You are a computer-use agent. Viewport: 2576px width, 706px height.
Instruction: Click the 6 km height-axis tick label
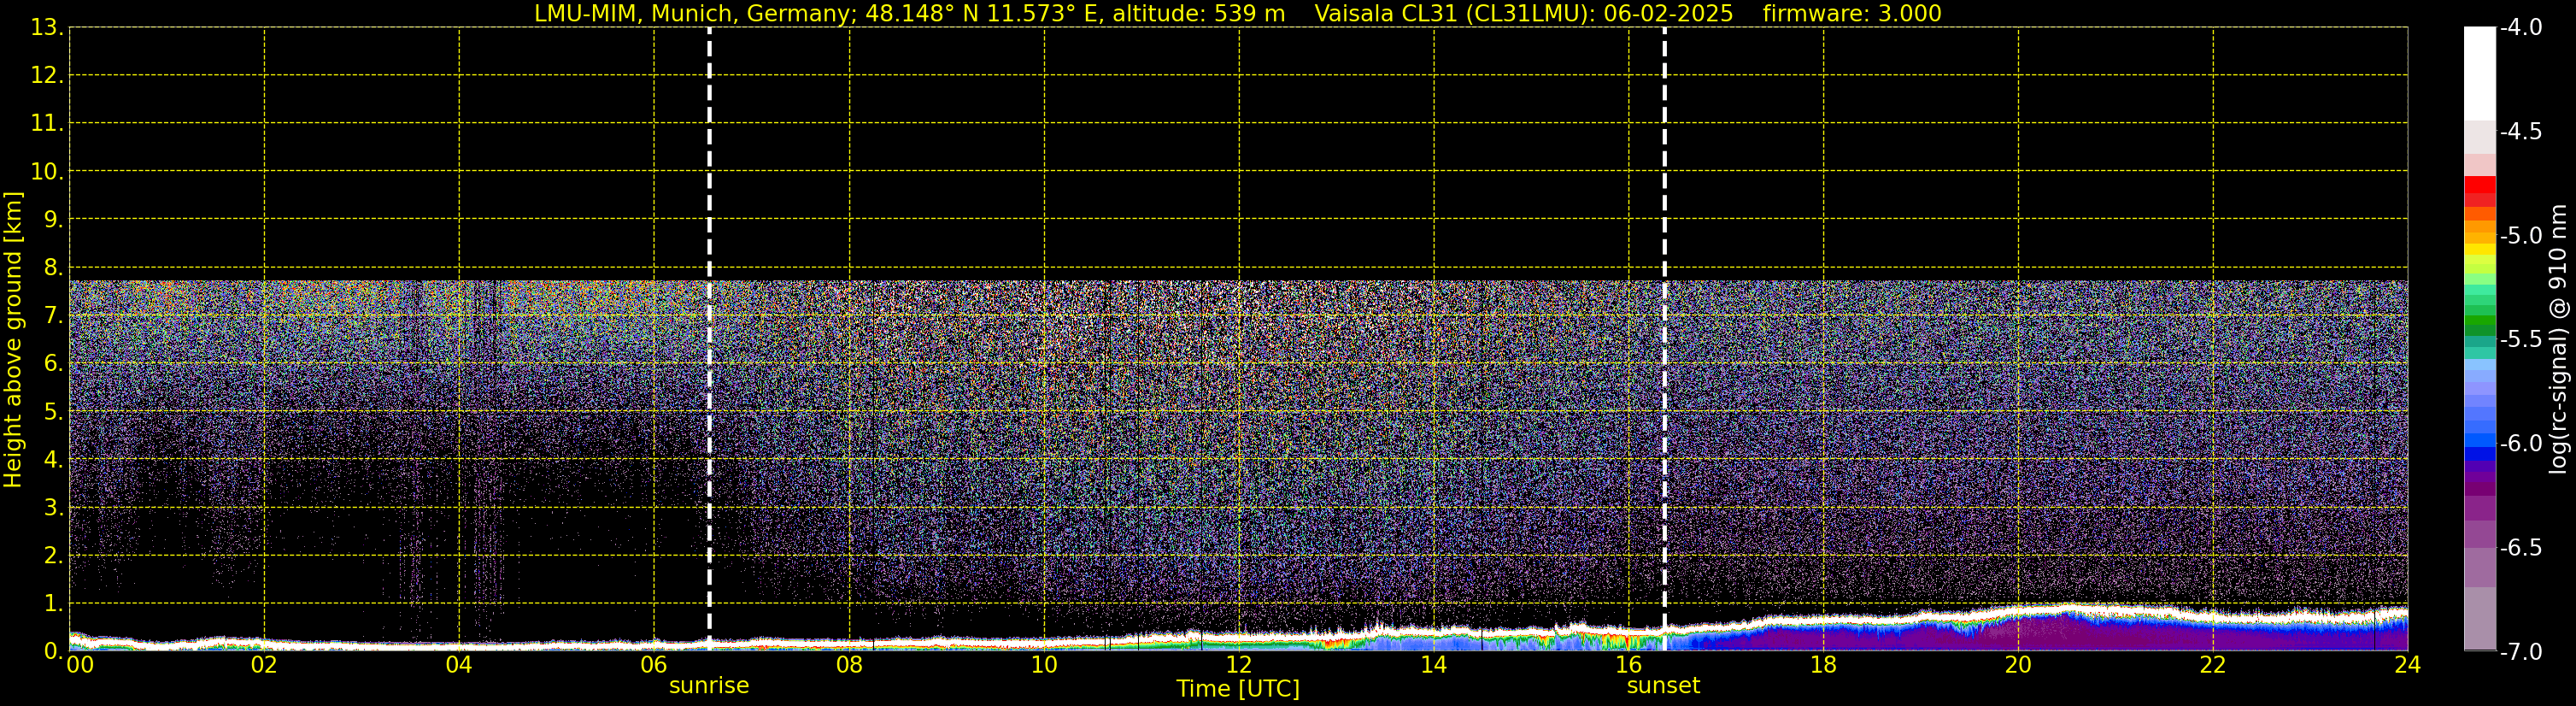(x=53, y=364)
